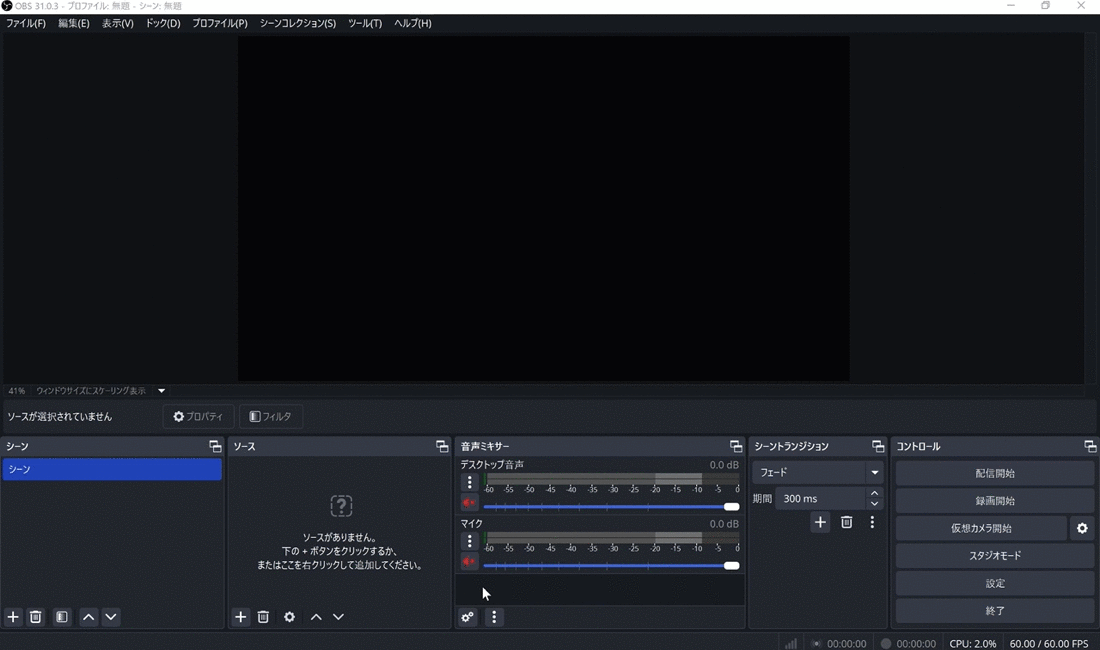Start recording with the 録画開始 button
The width and height of the screenshot is (1100, 650).
[994, 501]
